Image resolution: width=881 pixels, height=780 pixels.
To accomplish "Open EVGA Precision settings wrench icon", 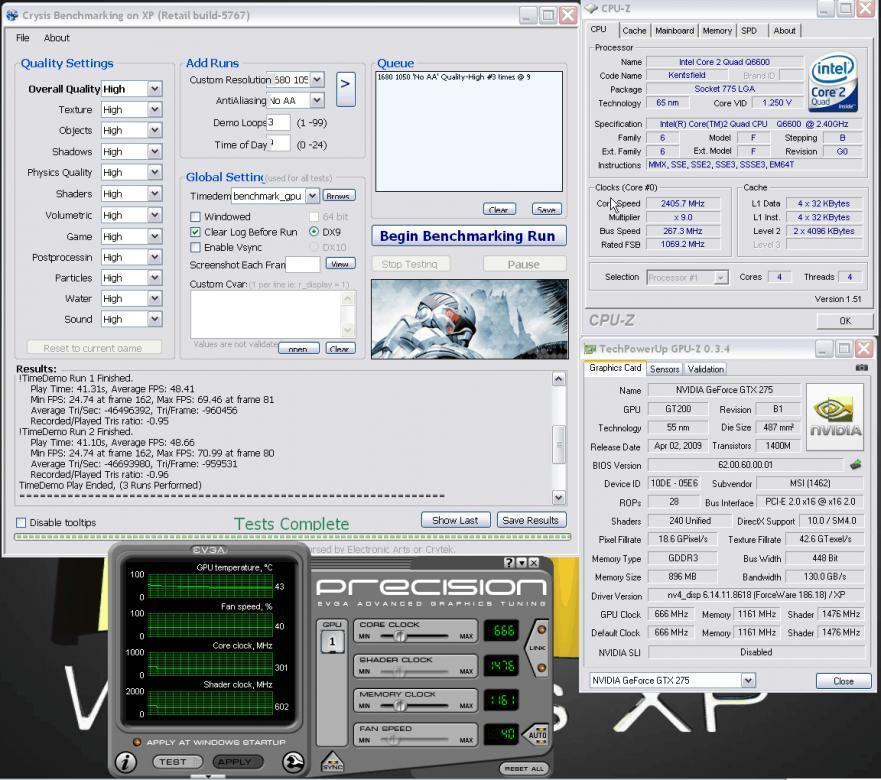I will coord(292,762).
